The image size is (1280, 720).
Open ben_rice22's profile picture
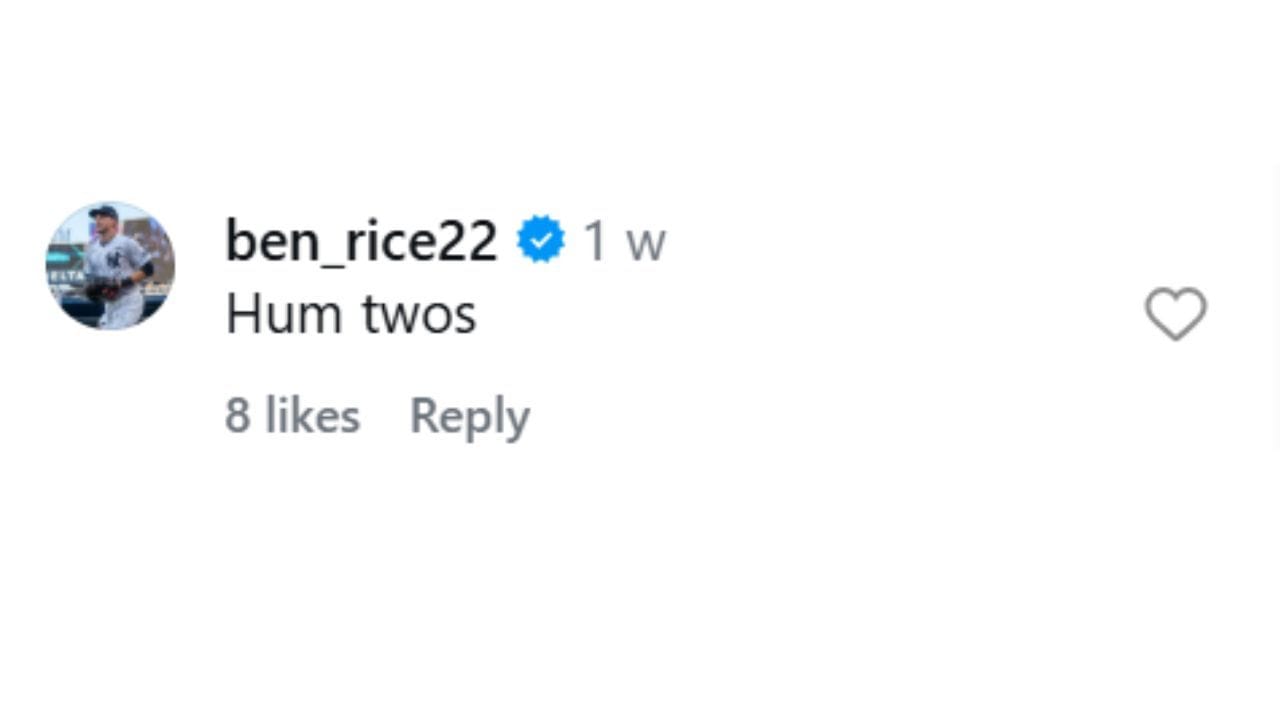[110, 266]
